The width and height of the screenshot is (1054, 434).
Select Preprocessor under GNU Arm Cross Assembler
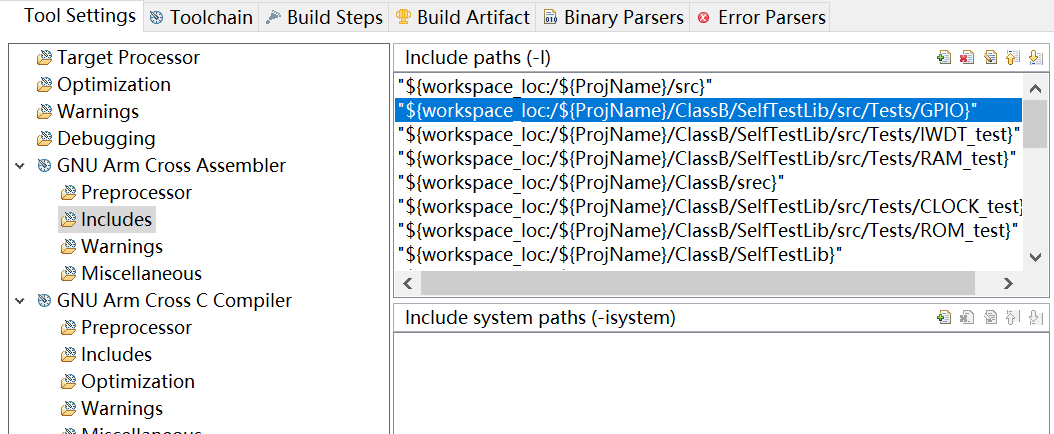[136, 193]
